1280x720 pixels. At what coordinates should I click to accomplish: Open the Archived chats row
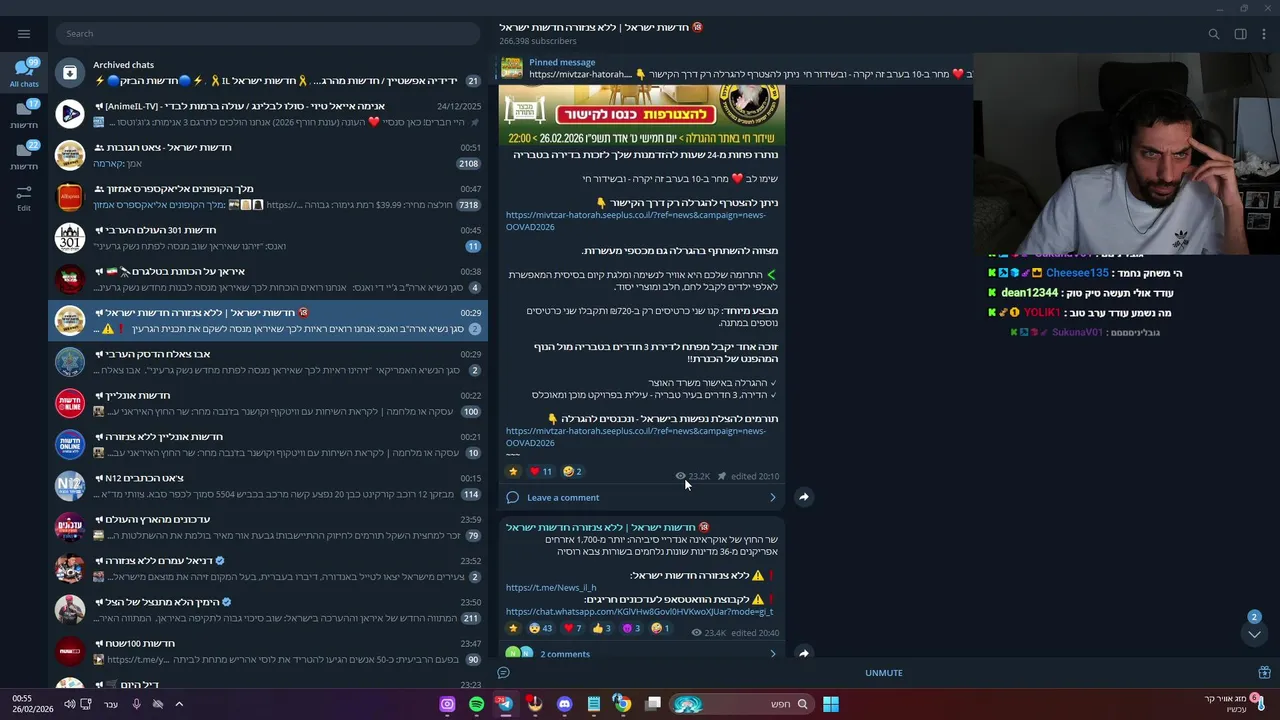pyautogui.click(x=268, y=73)
